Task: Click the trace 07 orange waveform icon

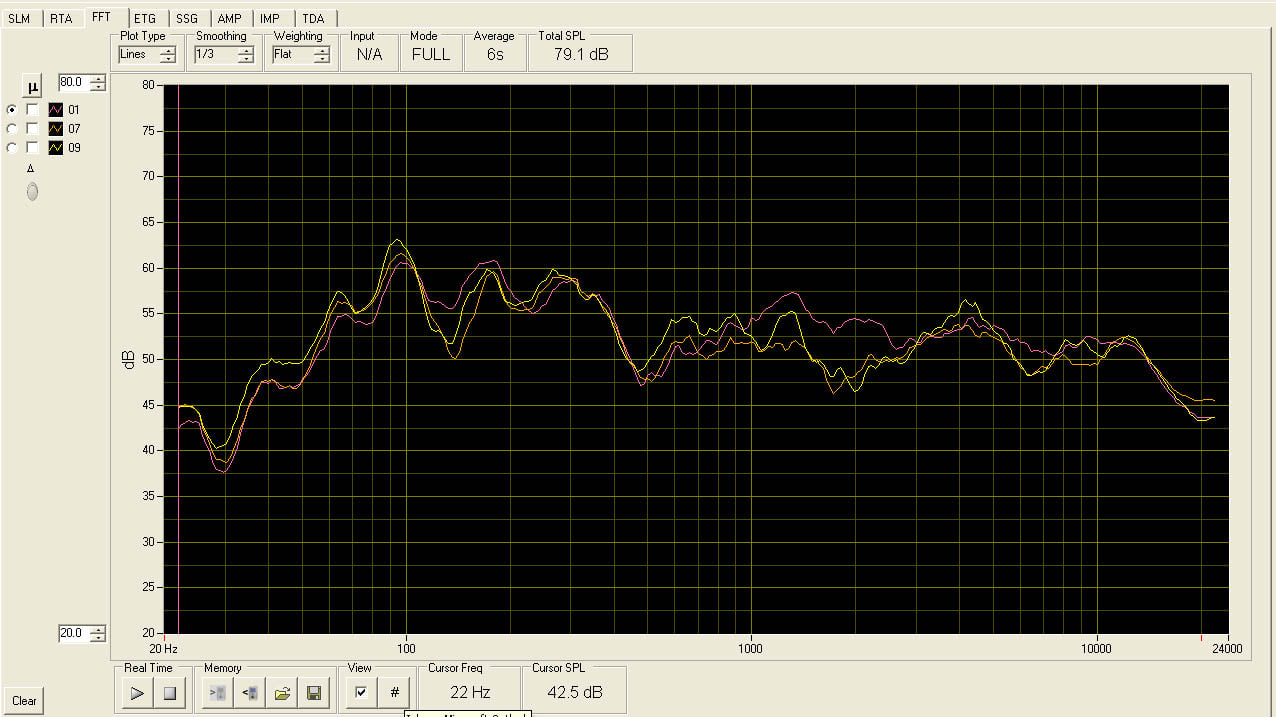Action: tap(56, 129)
